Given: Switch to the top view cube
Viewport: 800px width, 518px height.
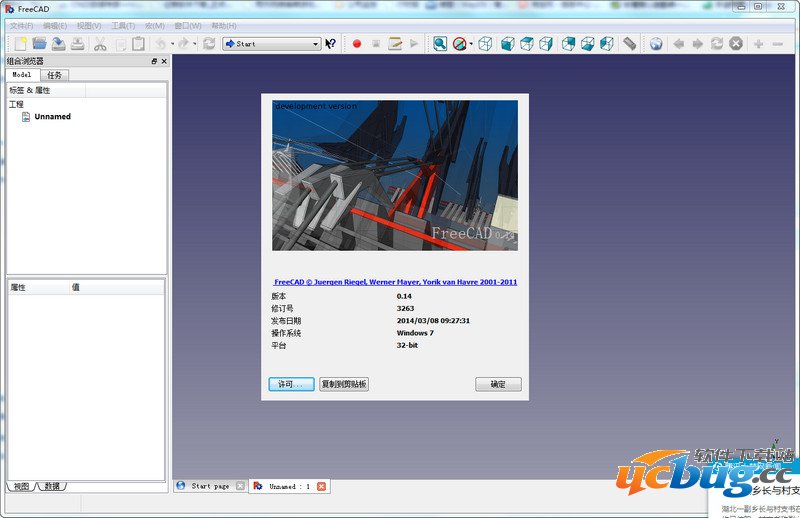Looking at the screenshot, I should (x=527, y=44).
